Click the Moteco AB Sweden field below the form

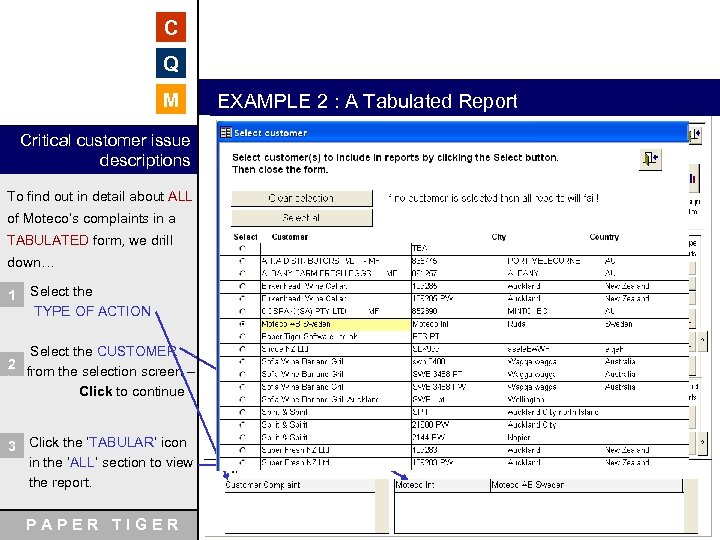pyautogui.click(x=586, y=485)
